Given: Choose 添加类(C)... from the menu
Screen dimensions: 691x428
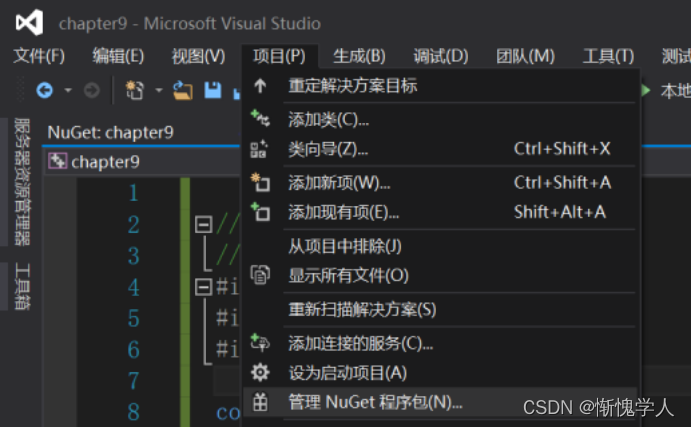Looking at the screenshot, I should tap(440, 119).
